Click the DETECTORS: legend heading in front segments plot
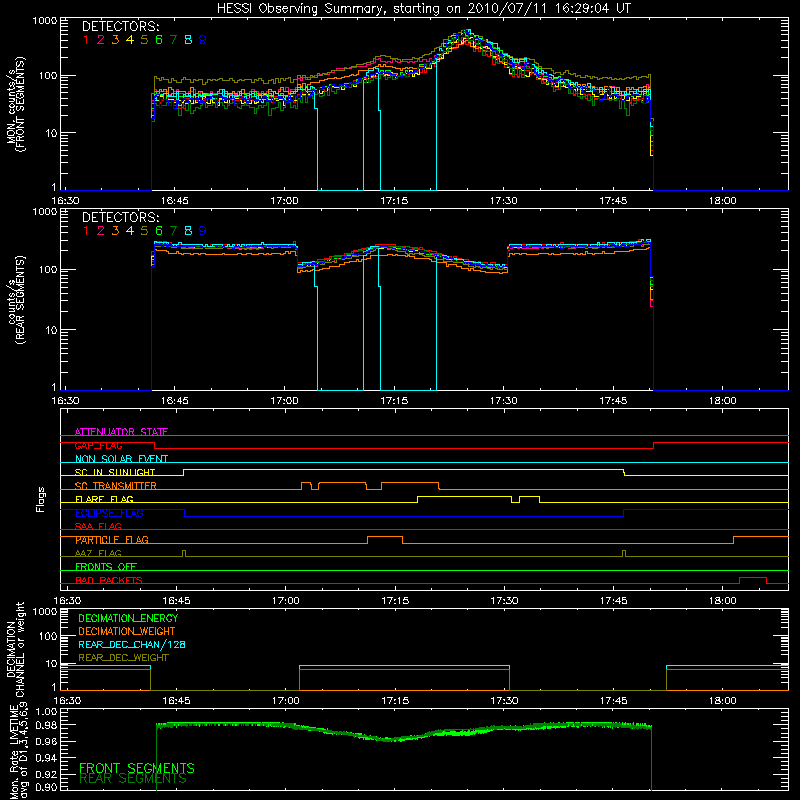The height and width of the screenshot is (800, 800). pyautogui.click(x=120, y=26)
